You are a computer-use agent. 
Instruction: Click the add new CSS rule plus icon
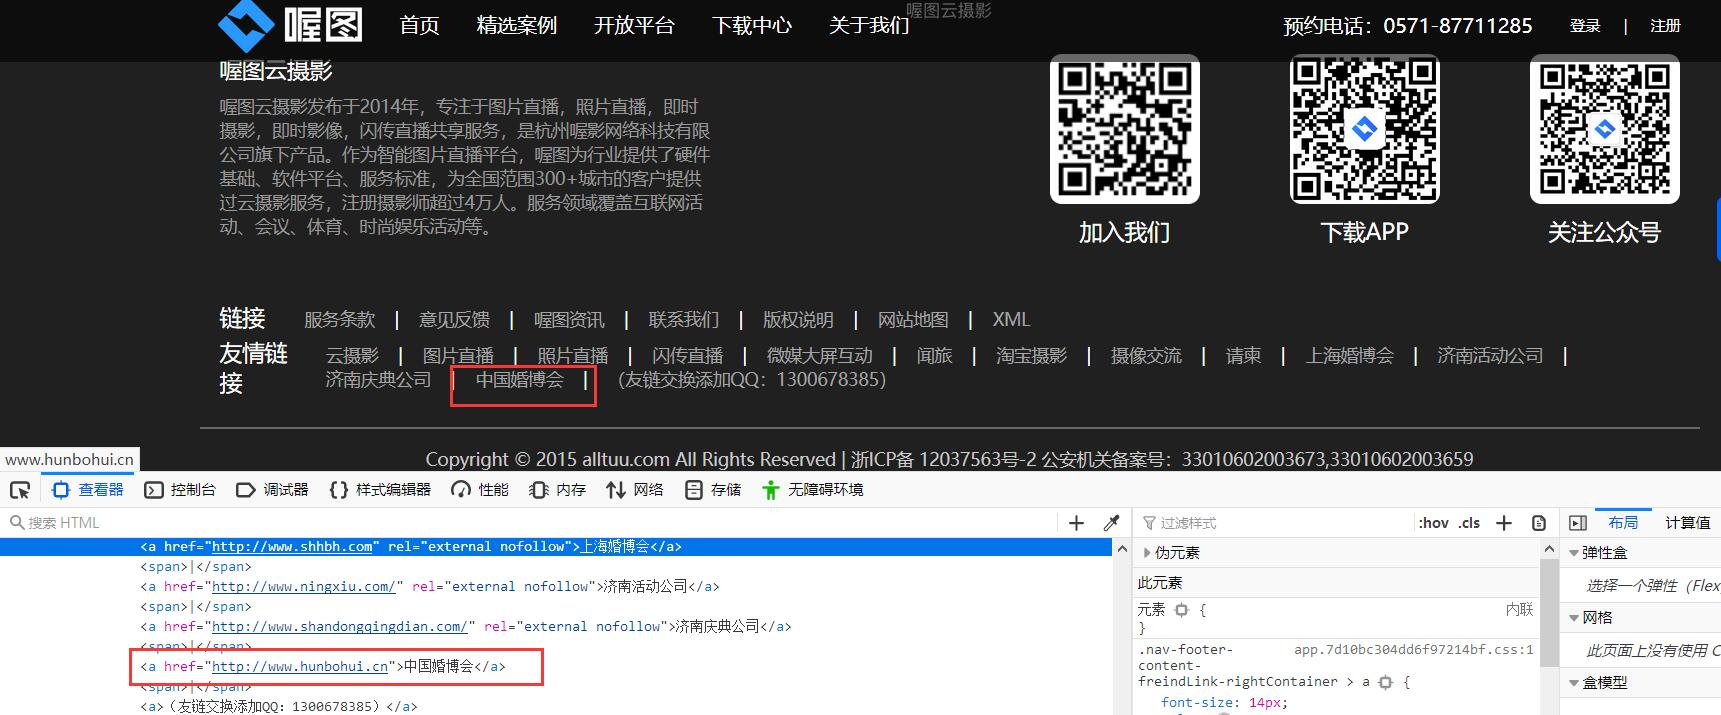coord(1503,523)
